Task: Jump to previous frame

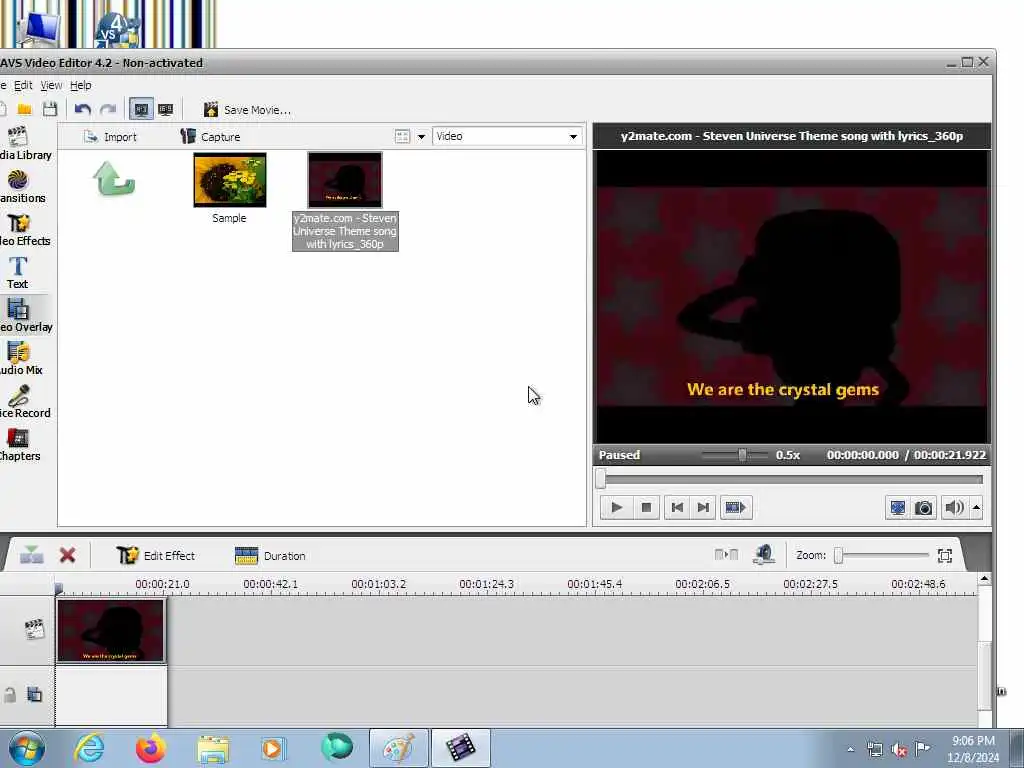Action: tap(677, 507)
